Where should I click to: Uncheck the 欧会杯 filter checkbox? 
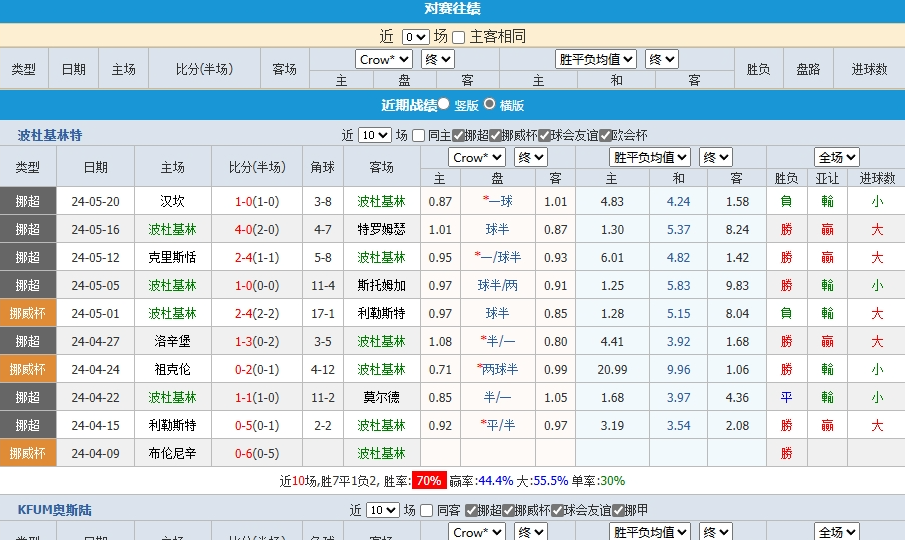pyautogui.click(x=605, y=135)
